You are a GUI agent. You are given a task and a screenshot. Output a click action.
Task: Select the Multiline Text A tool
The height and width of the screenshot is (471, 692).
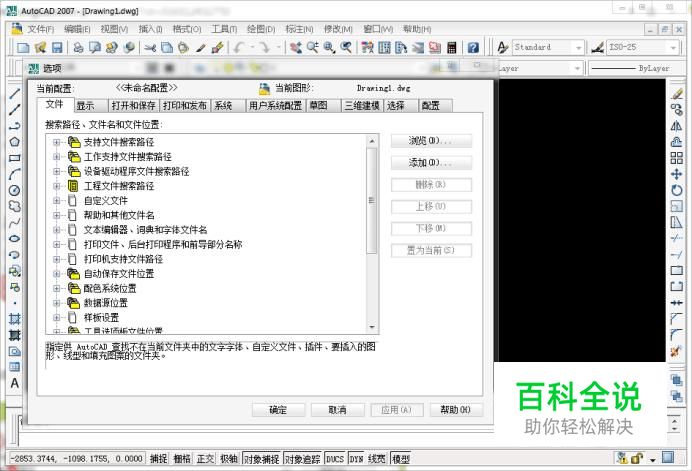click(x=15, y=383)
